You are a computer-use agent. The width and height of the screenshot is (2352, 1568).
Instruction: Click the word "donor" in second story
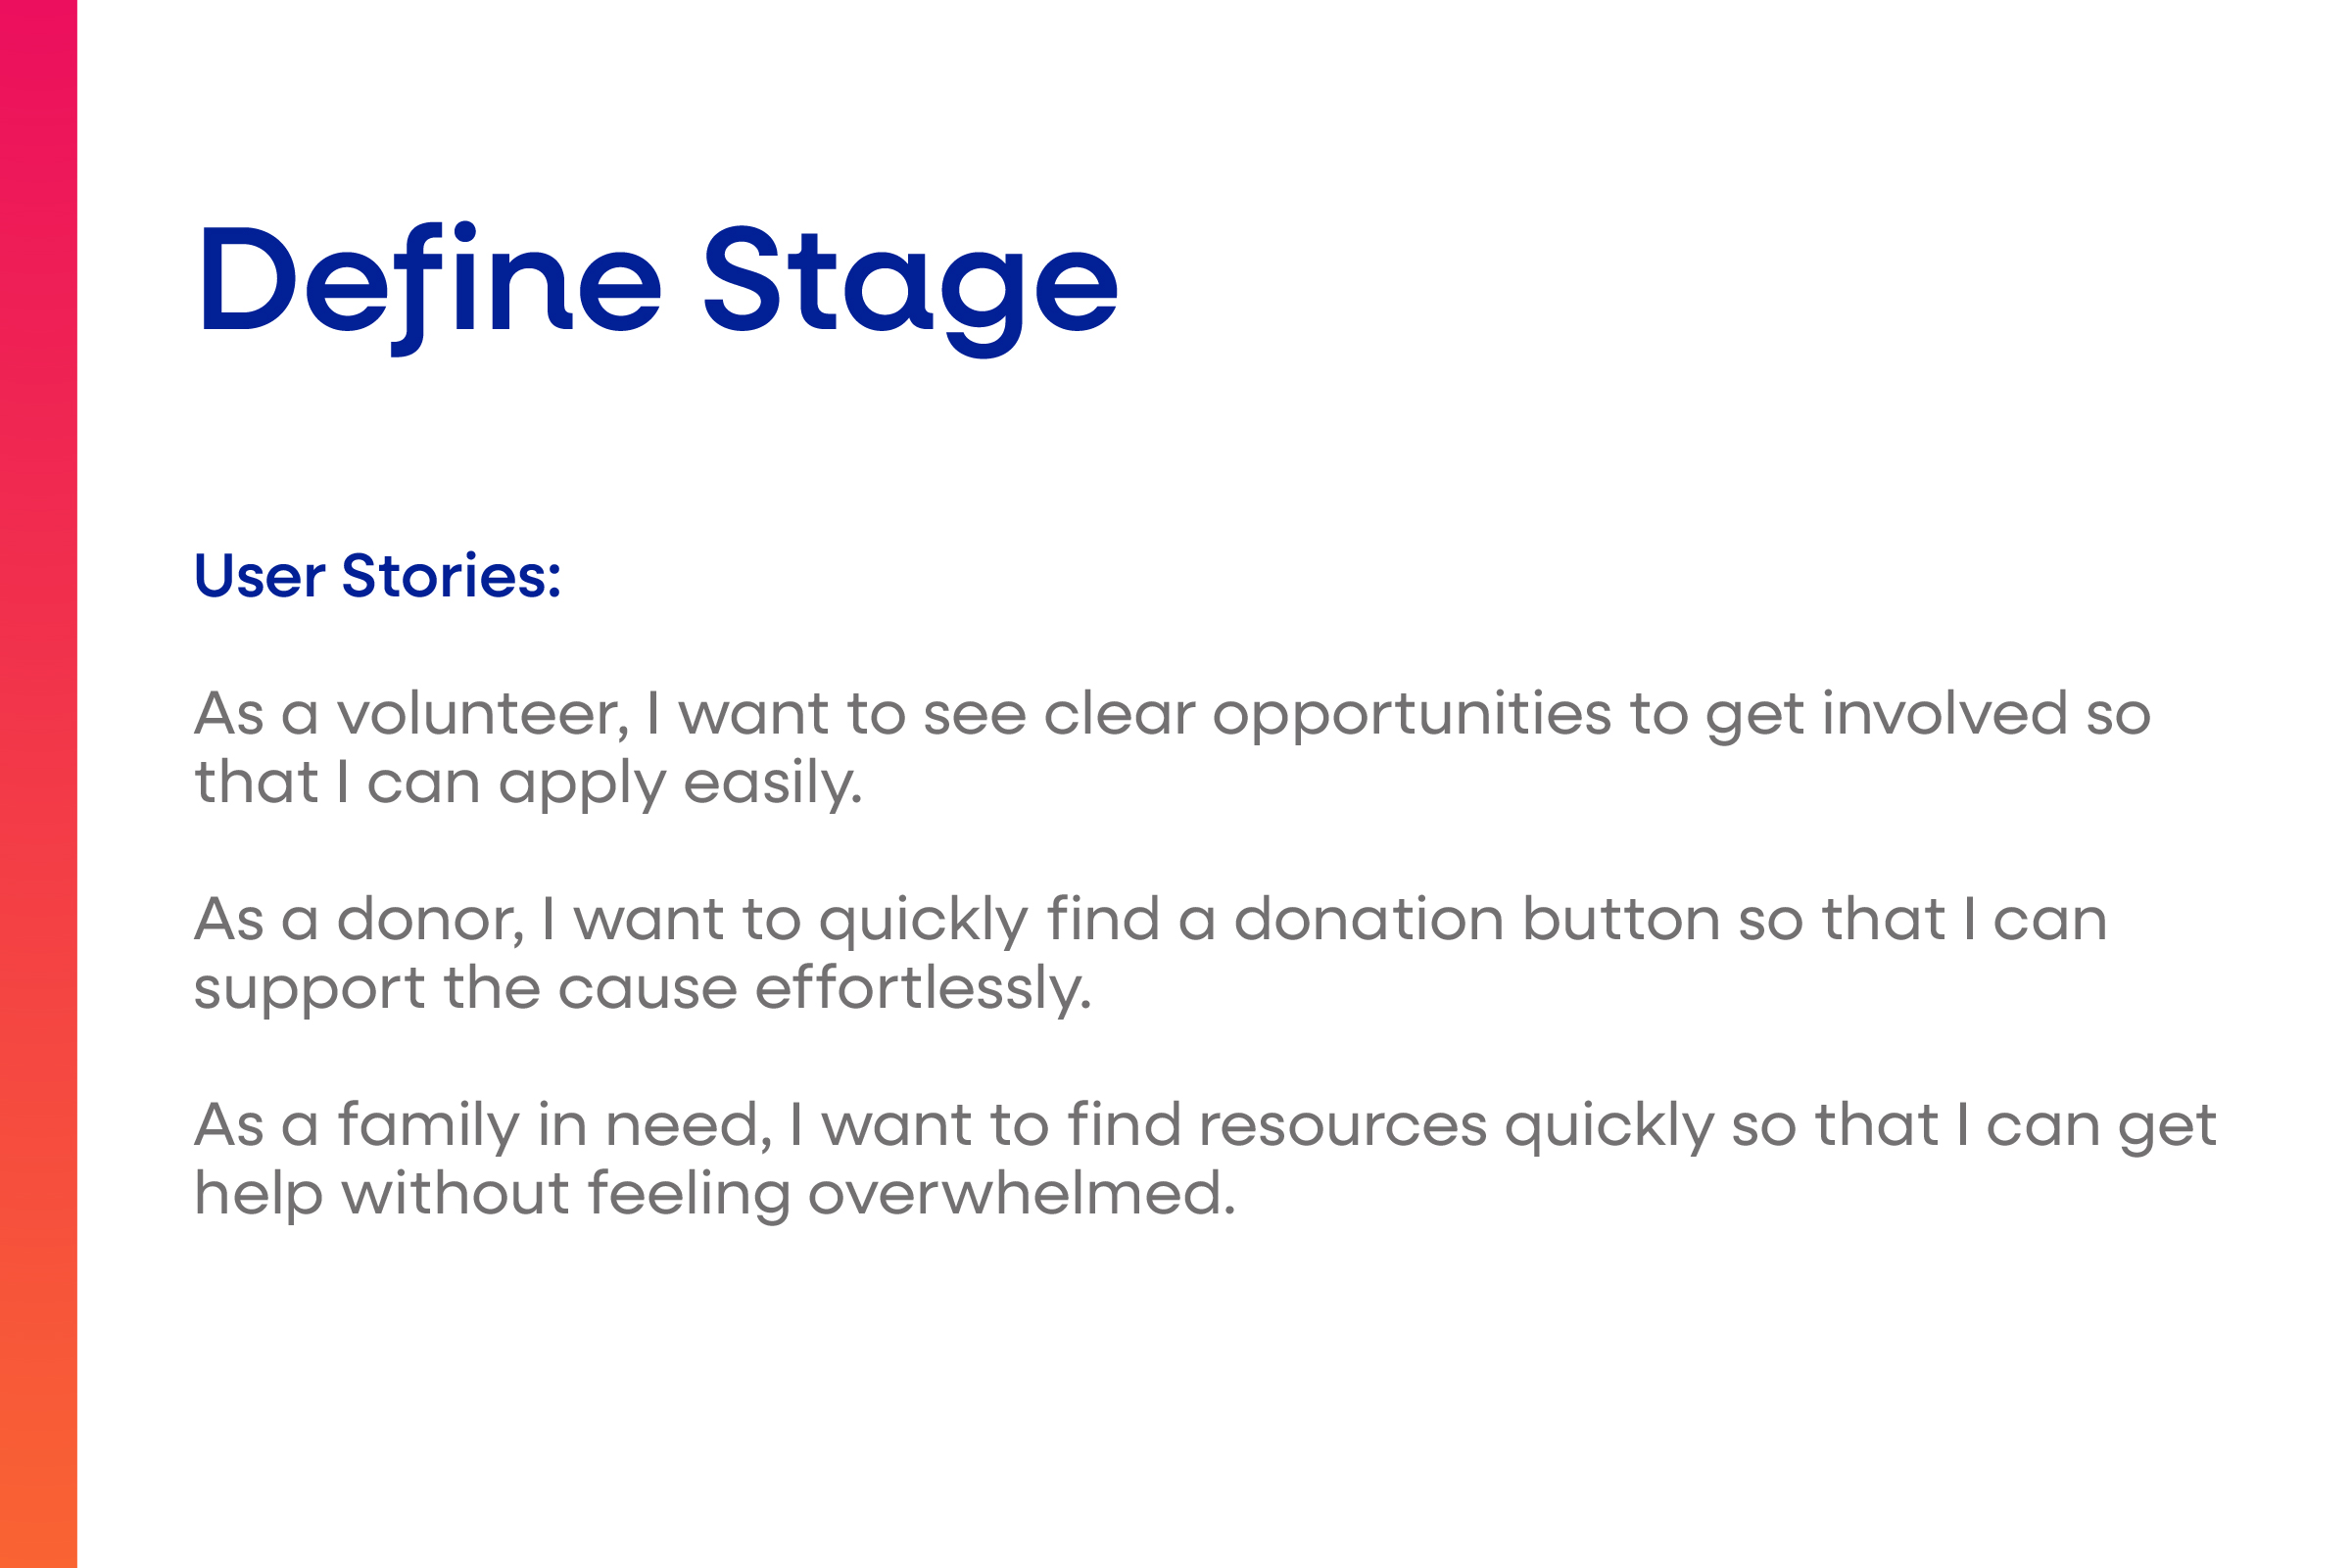[x=430, y=920]
